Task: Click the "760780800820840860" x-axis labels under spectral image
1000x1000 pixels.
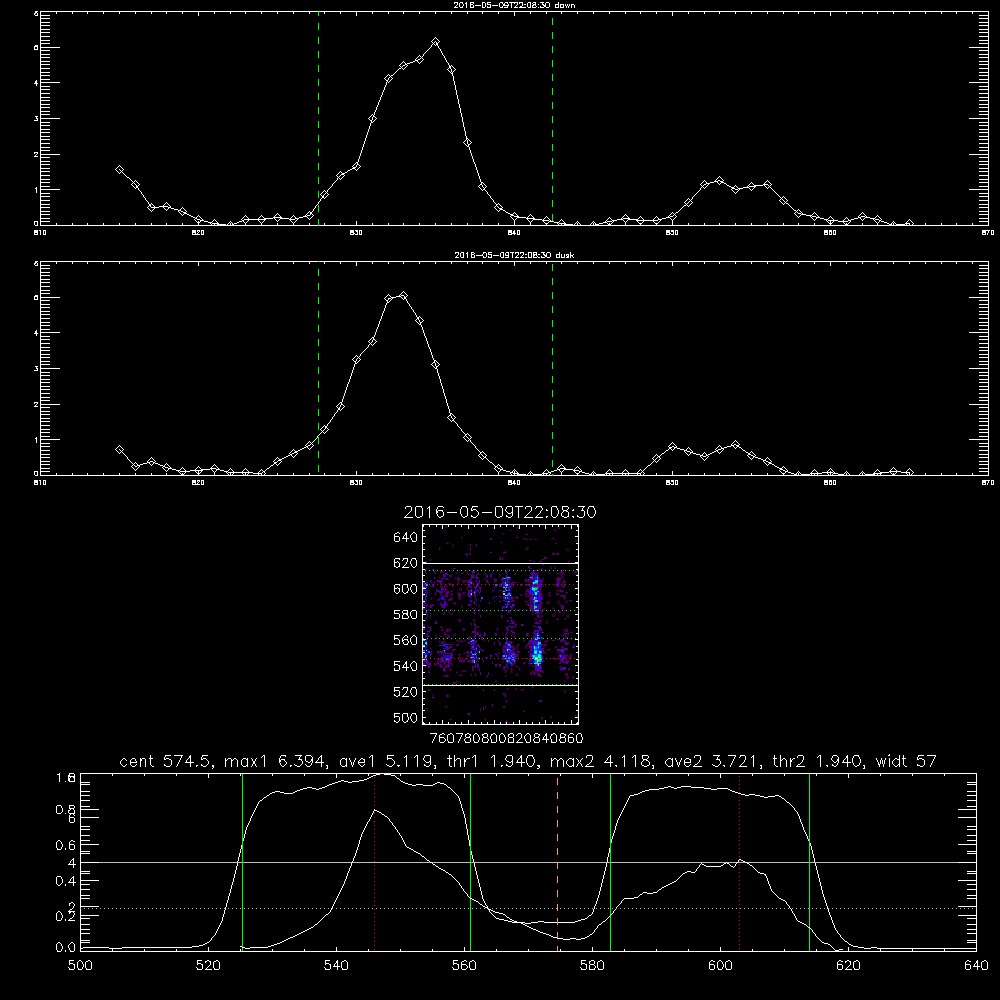Action: pos(506,738)
